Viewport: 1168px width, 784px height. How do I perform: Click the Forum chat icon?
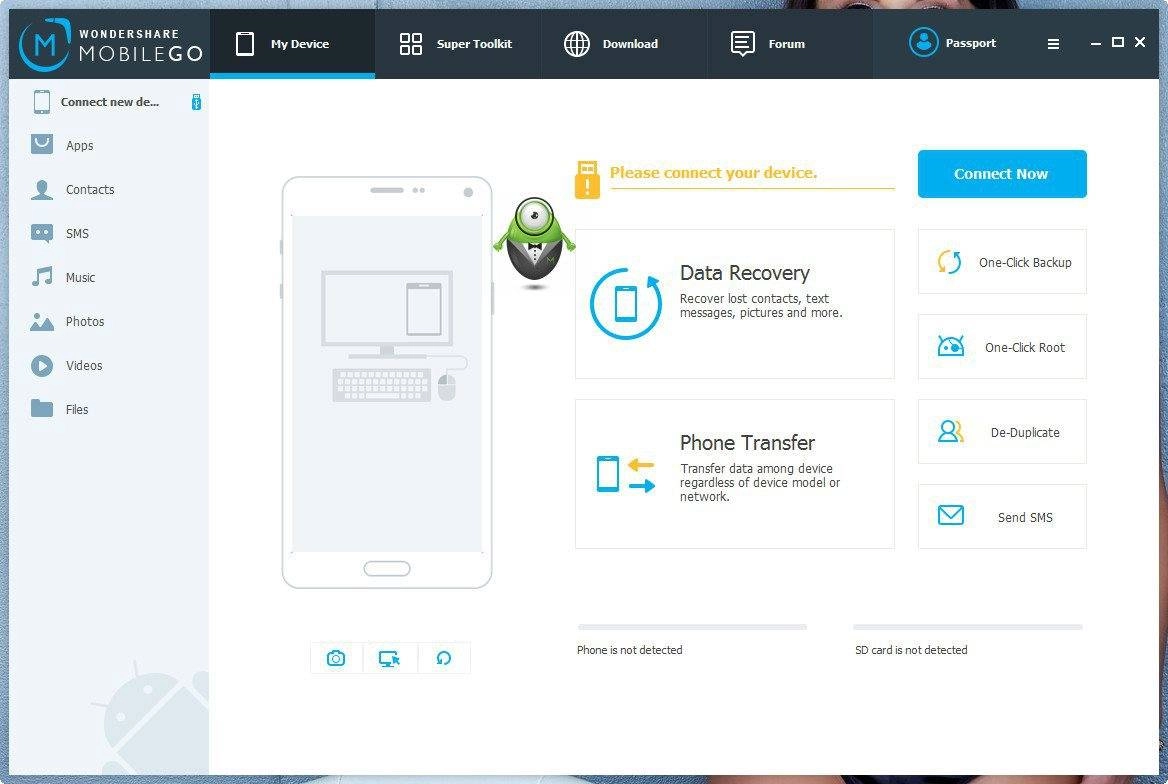743,44
